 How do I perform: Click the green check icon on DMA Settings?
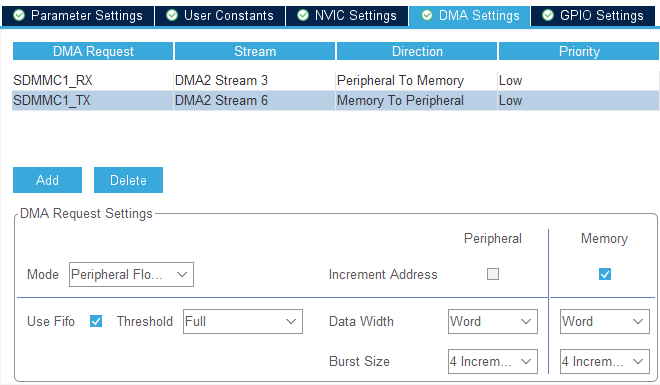coord(427,16)
